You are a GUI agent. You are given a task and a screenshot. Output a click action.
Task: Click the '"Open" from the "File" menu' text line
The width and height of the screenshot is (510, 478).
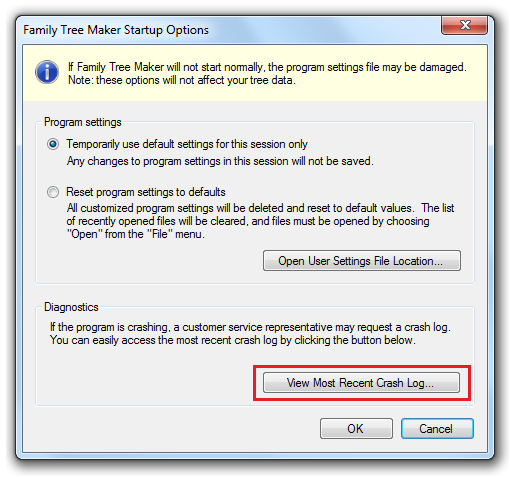(x=135, y=234)
